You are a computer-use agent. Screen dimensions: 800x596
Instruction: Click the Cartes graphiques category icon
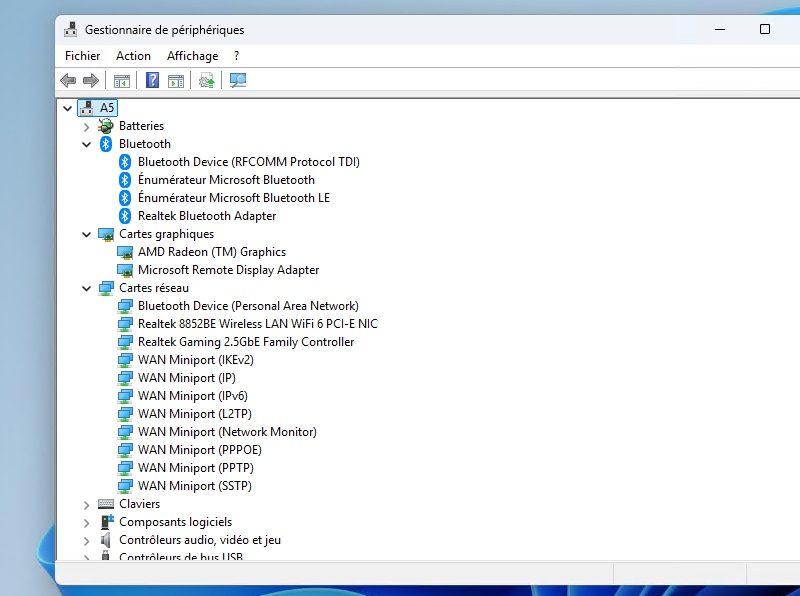106,234
